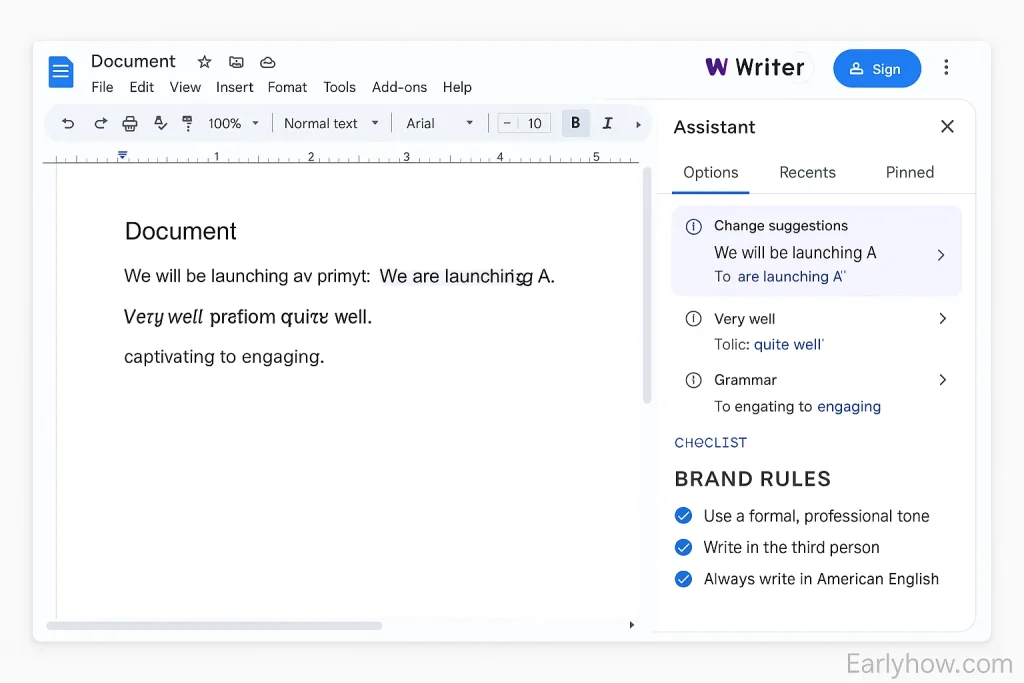
Task: Toggle 'Always write in American English' check
Action: click(683, 579)
